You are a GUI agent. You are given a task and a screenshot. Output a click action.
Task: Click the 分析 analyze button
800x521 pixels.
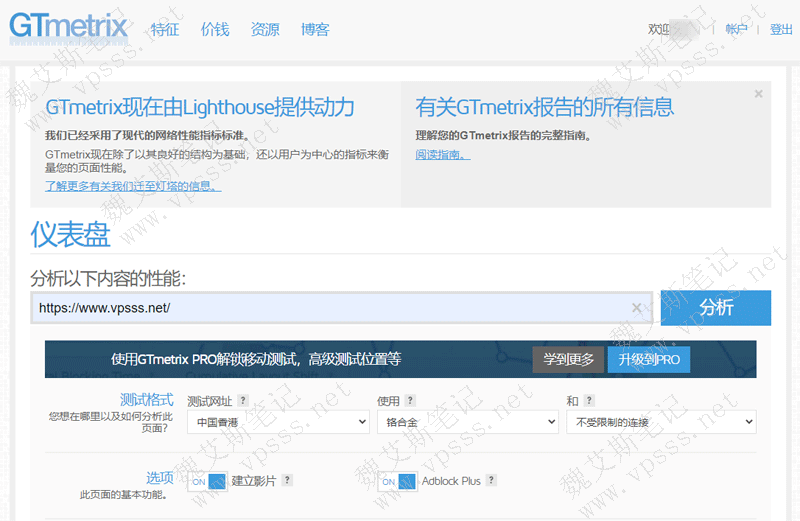coord(716,308)
